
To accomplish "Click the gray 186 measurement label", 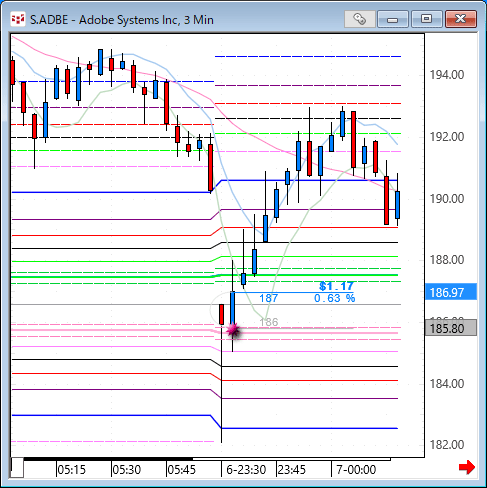I will [269, 322].
